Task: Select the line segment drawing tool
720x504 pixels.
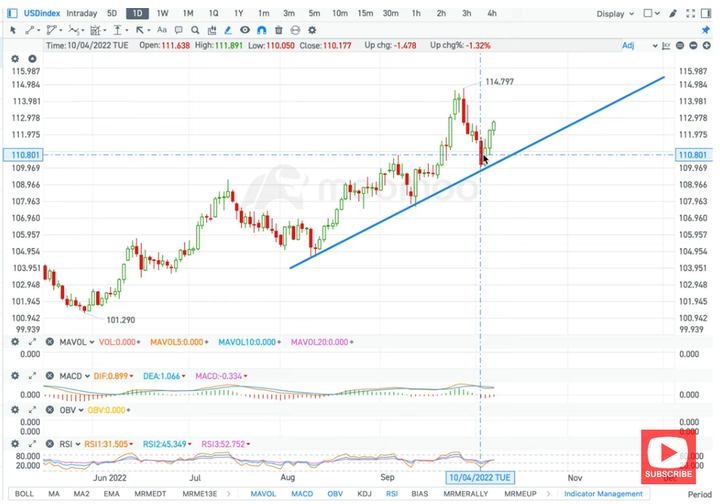Action: pos(30,30)
